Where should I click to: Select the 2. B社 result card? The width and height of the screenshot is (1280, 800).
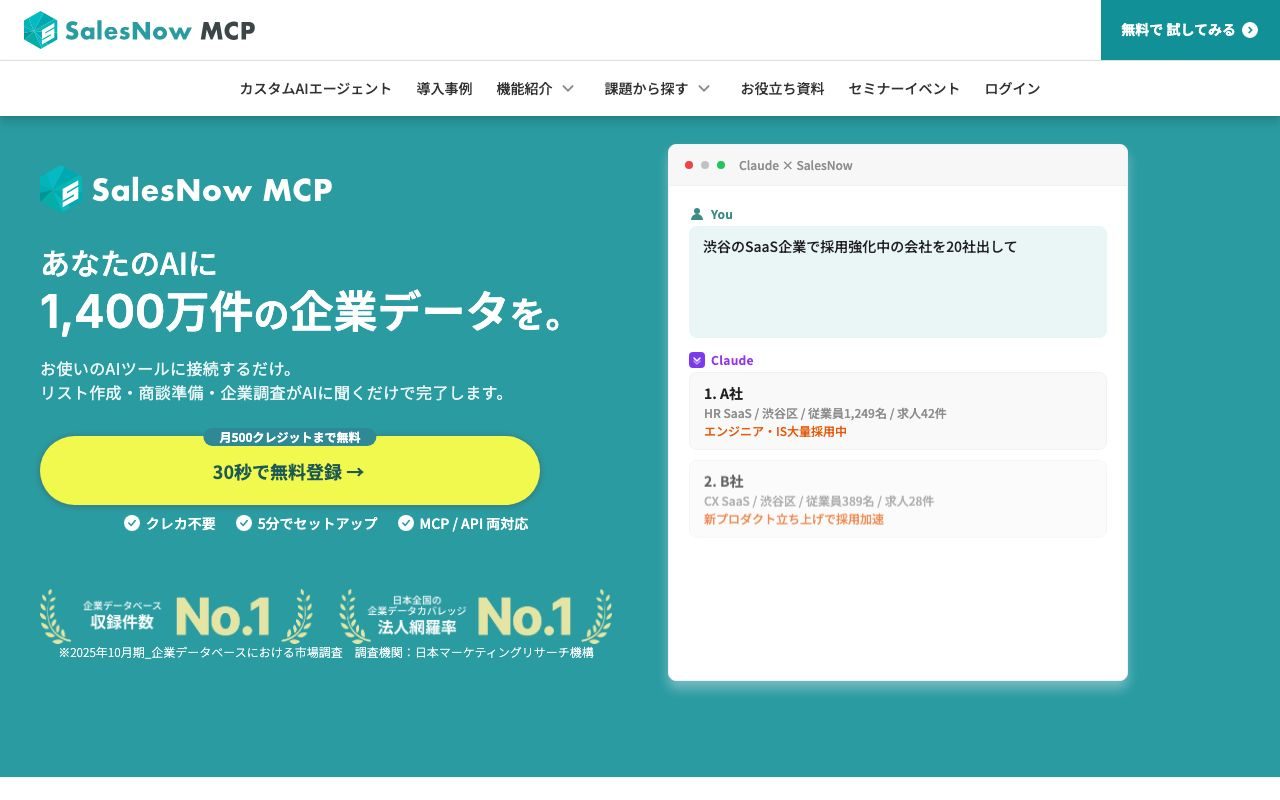(898, 498)
